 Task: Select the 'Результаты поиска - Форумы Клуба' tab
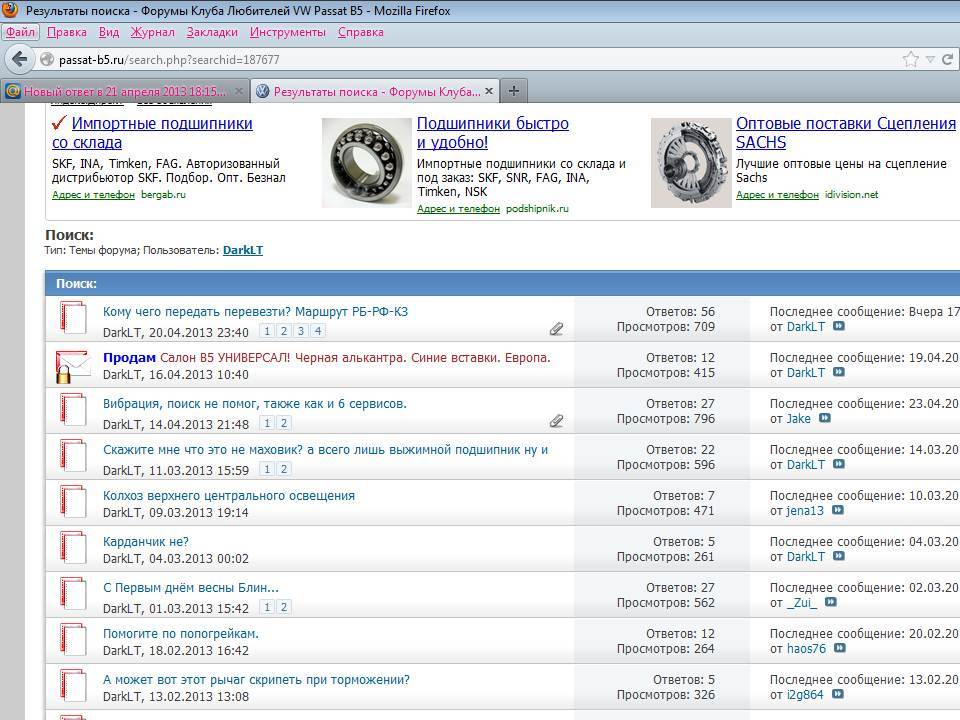(x=377, y=91)
